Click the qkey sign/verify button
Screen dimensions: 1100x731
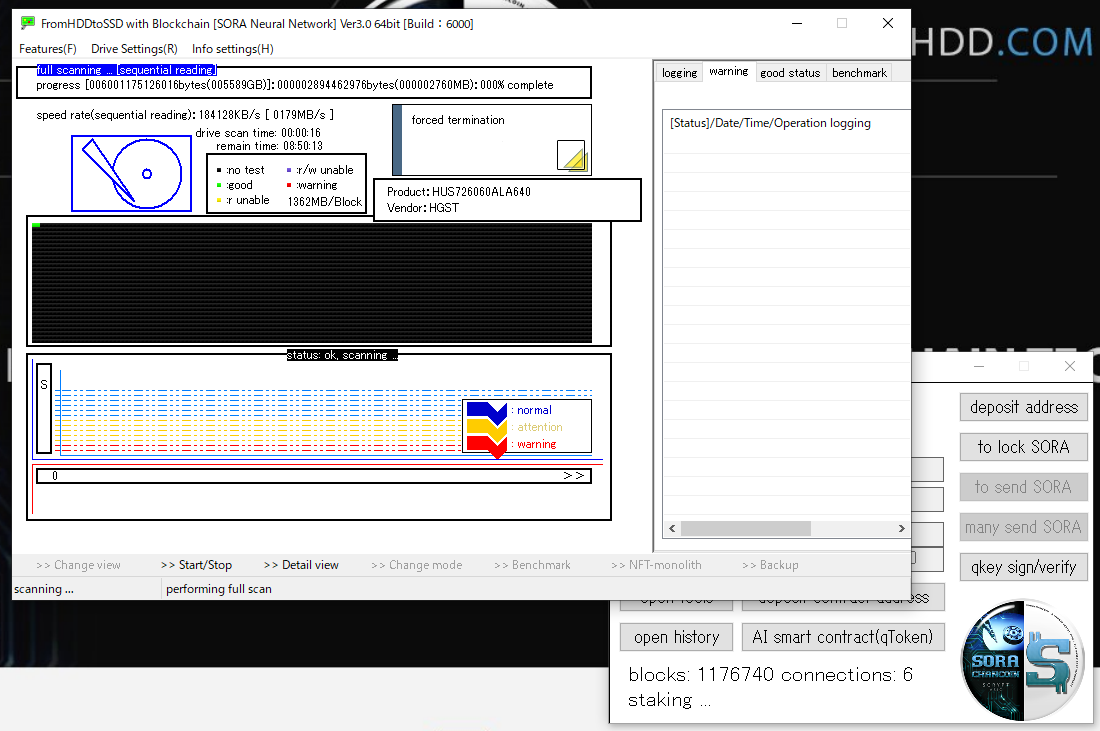click(x=1024, y=567)
